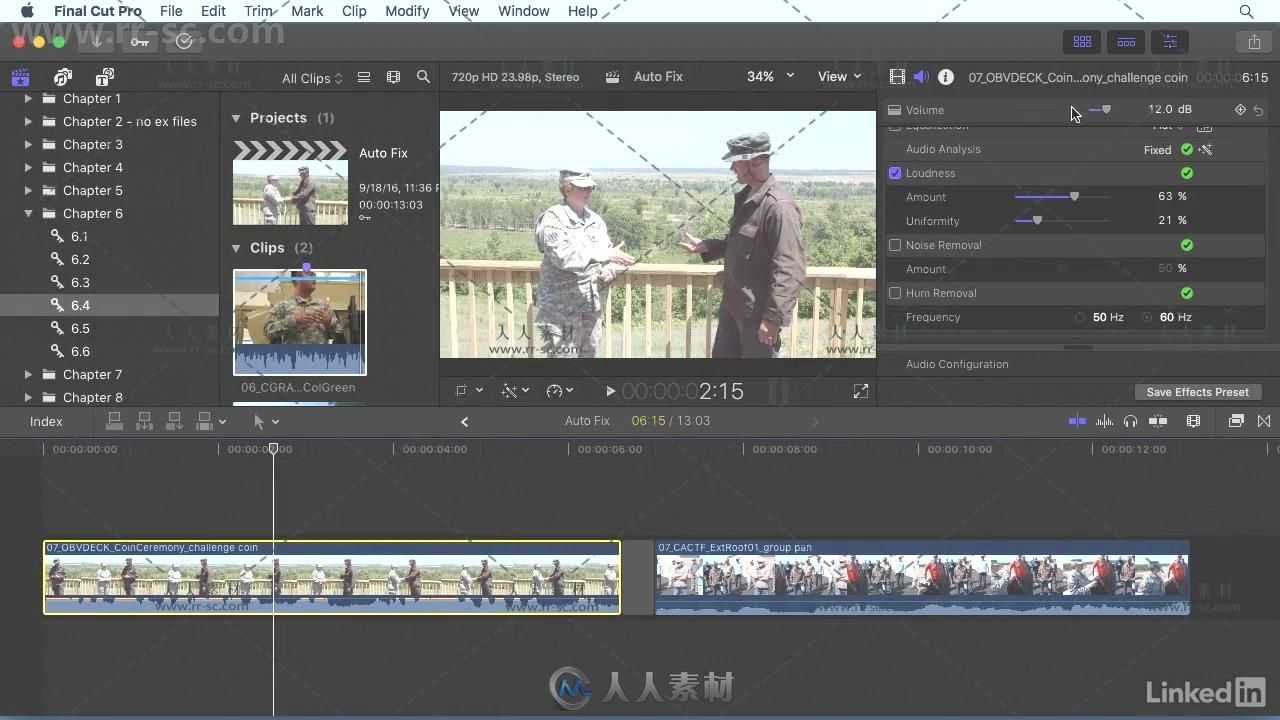Toggle the Browser panel layout button
Viewport: 1280px width, 720px height.
click(x=1082, y=41)
